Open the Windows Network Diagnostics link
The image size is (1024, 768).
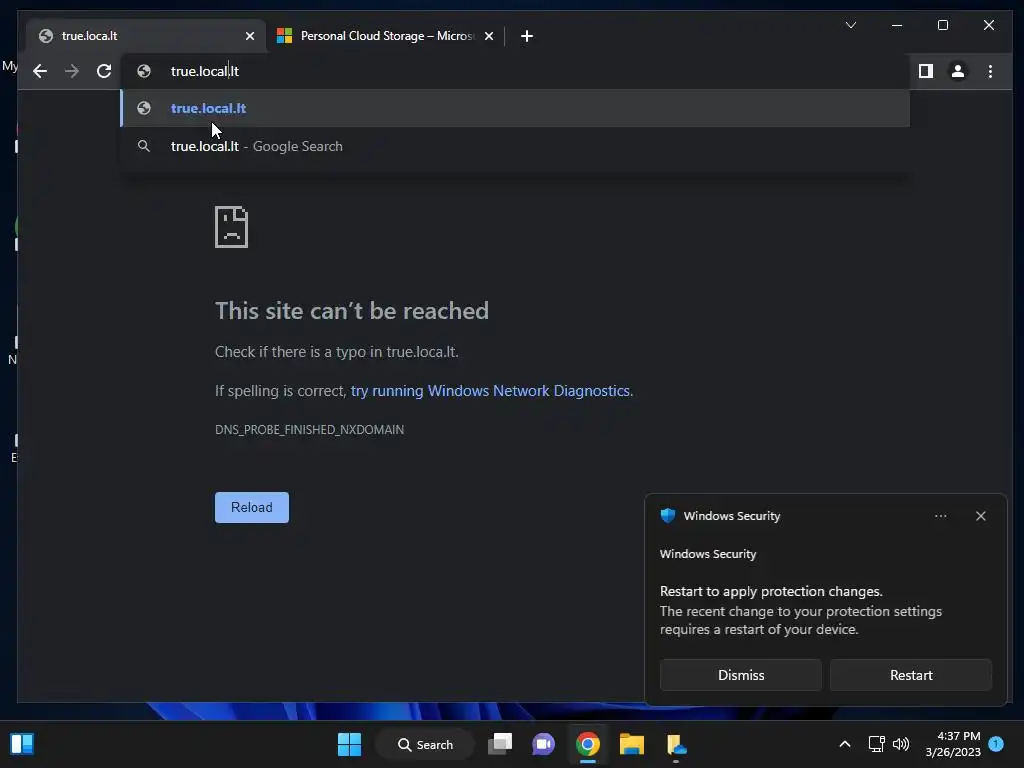[490, 391]
